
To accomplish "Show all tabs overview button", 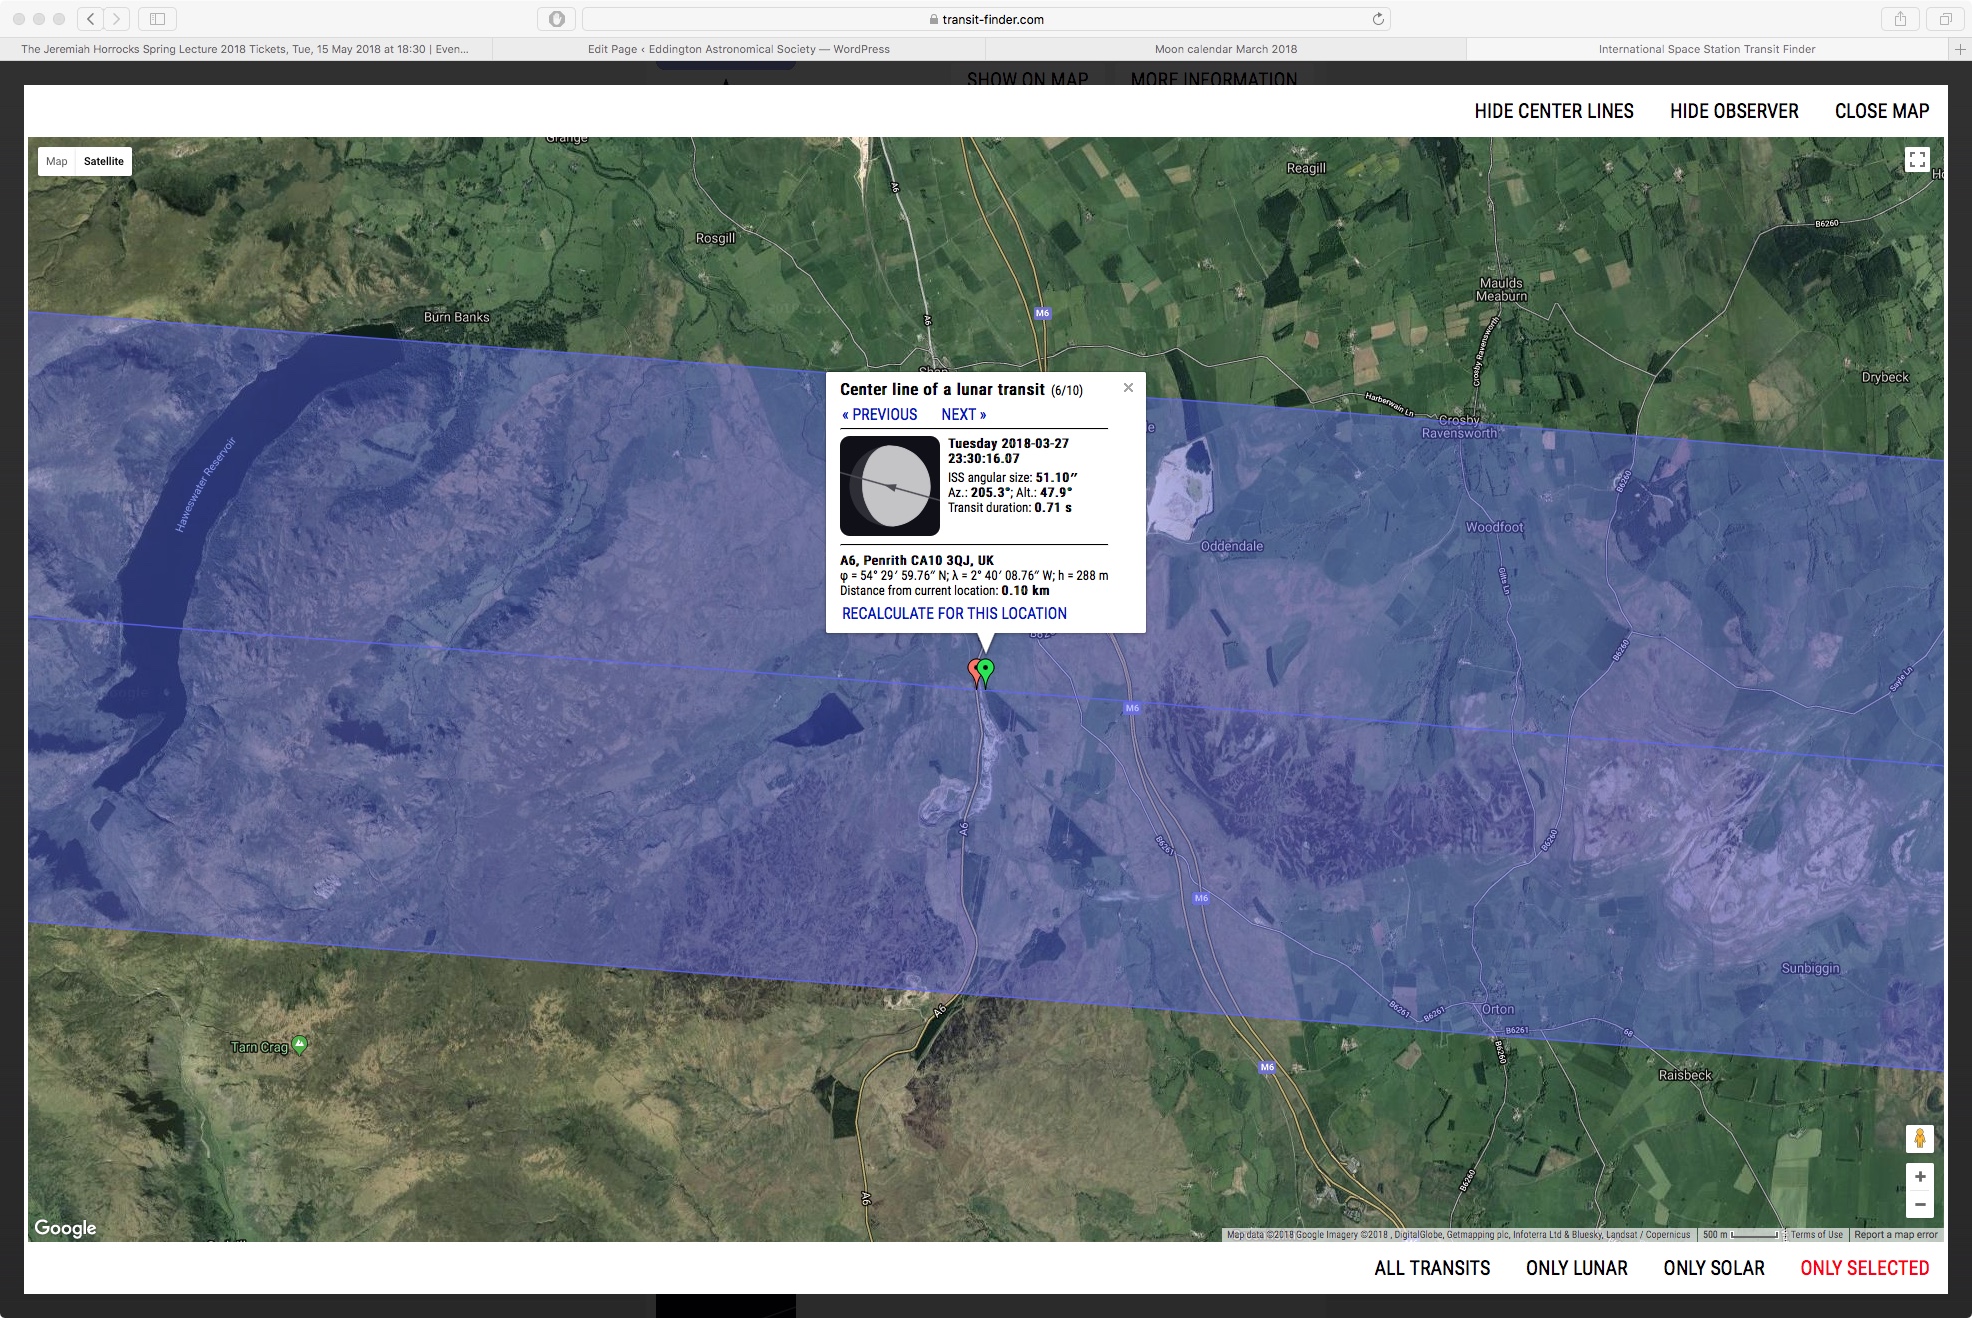I will pyautogui.click(x=1946, y=19).
